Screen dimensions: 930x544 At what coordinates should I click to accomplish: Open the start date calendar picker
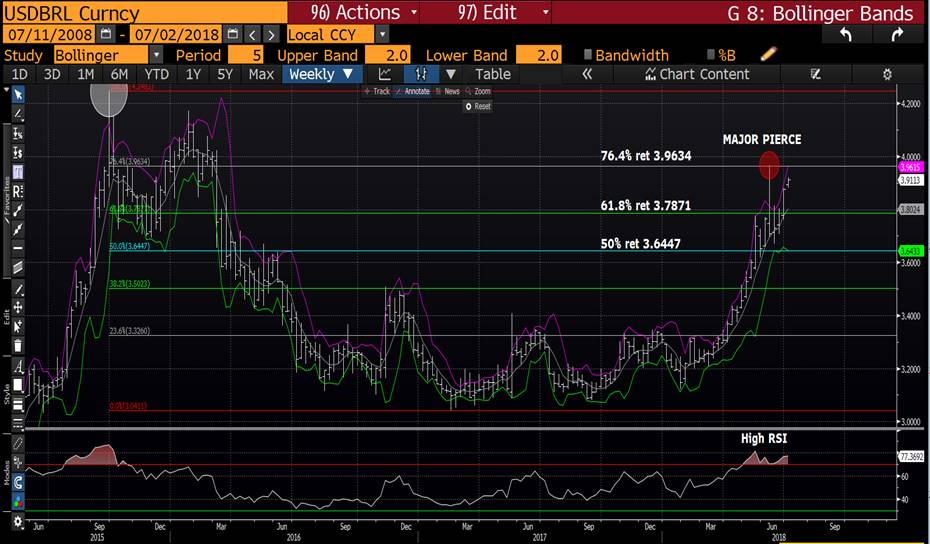pyautogui.click(x=106, y=34)
